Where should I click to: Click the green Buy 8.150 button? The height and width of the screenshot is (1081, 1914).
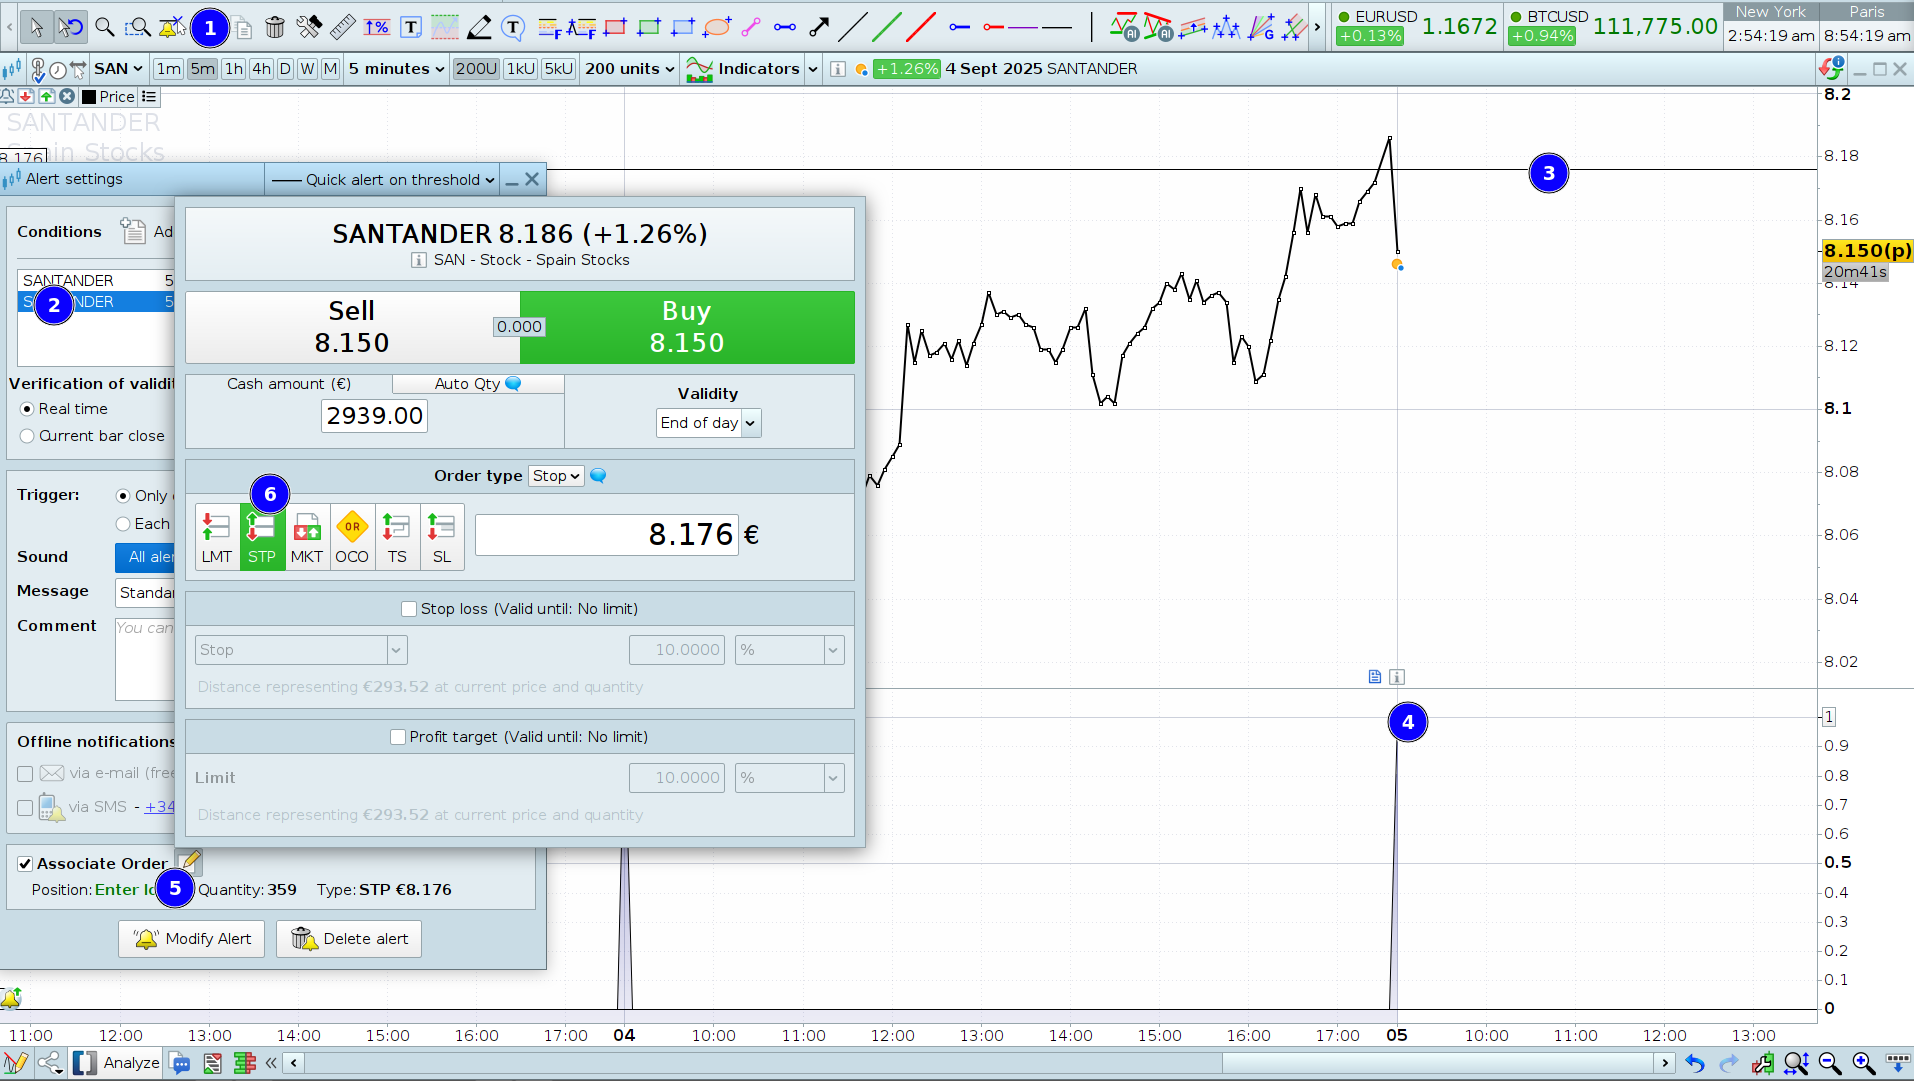687,327
